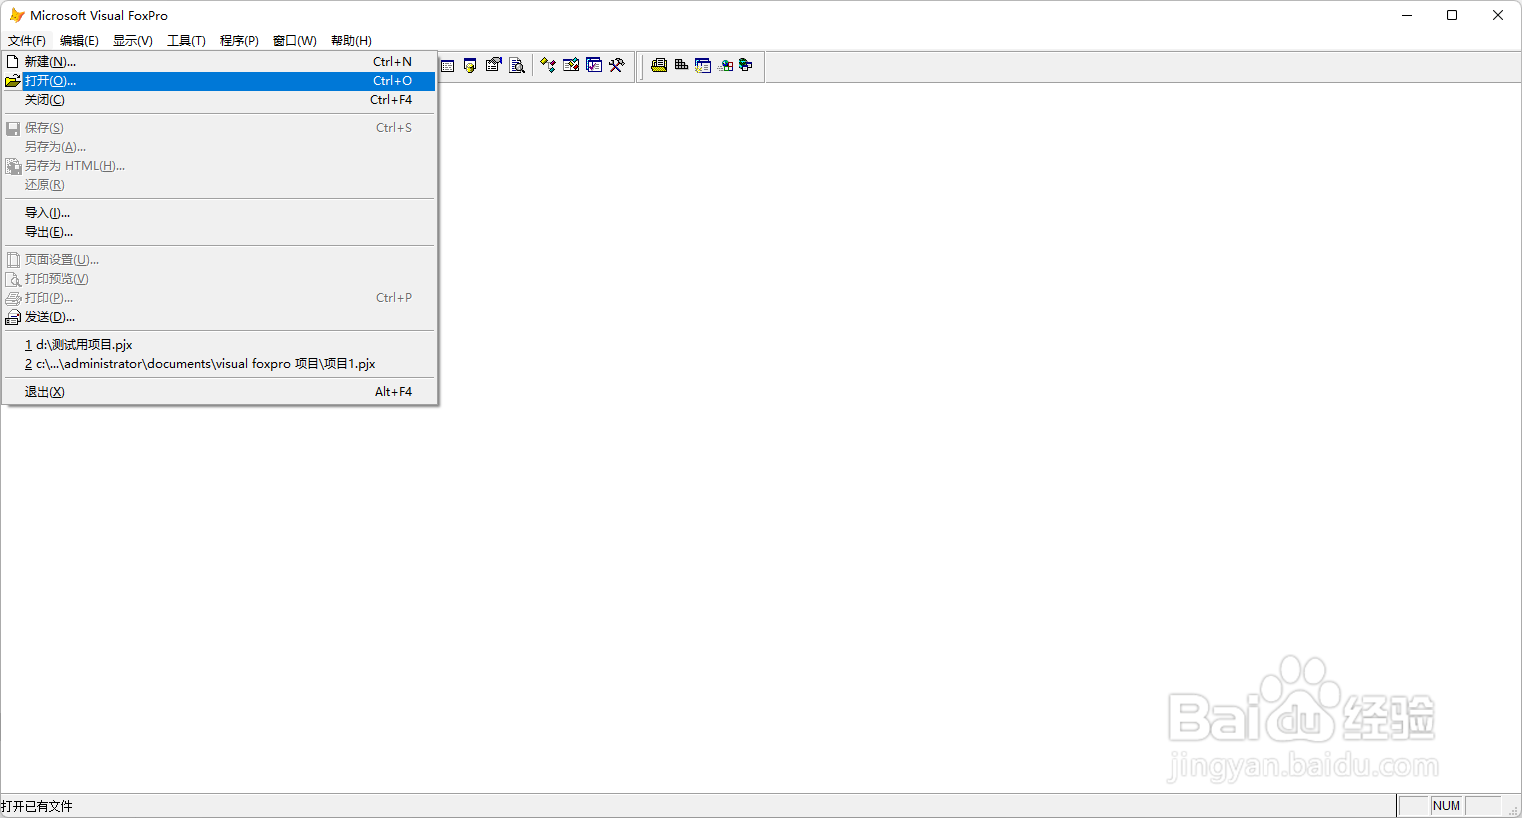Image resolution: width=1522 pixels, height=818 pixels.
Task: Click the window with sparkle toolbar icon
Action: (x=703, y=65)
